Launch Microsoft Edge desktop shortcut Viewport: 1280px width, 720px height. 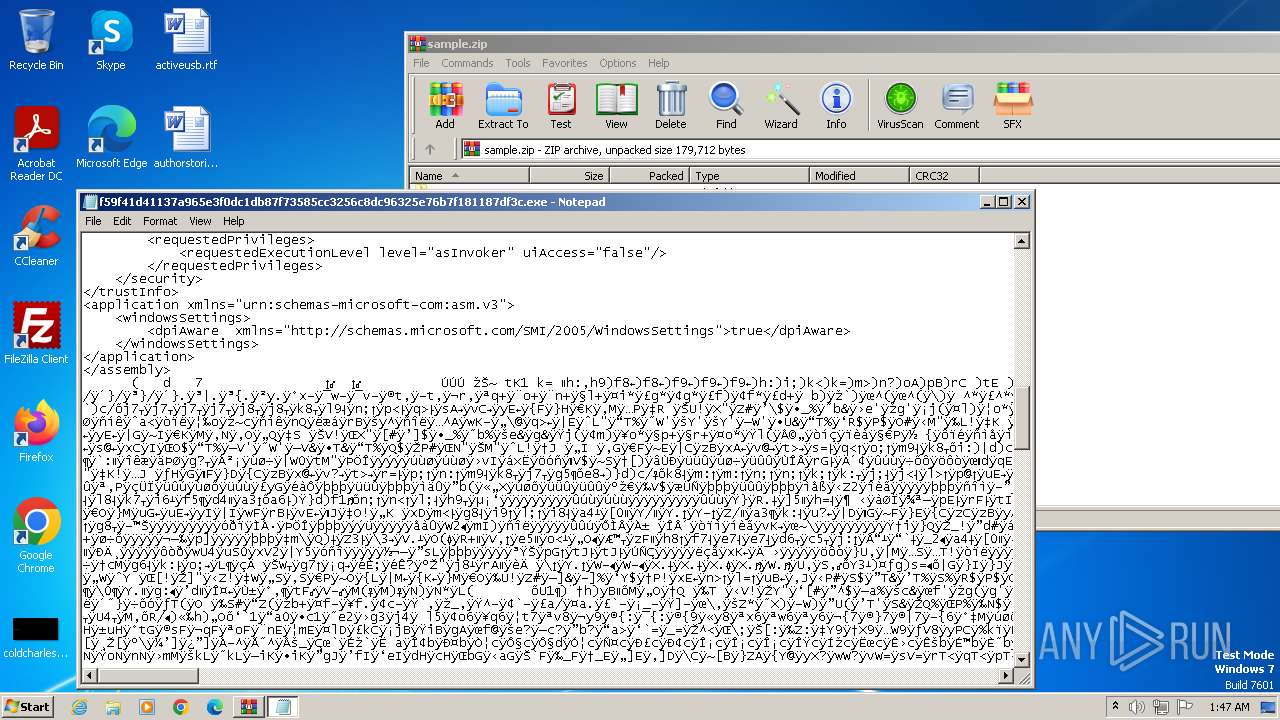(x=111, y=138)
